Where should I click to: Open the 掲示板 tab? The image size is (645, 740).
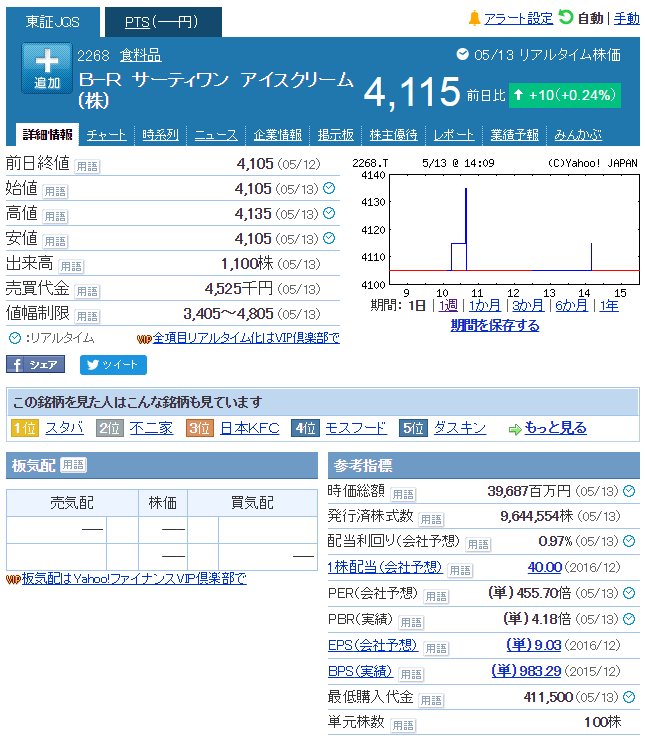(335, 135)
